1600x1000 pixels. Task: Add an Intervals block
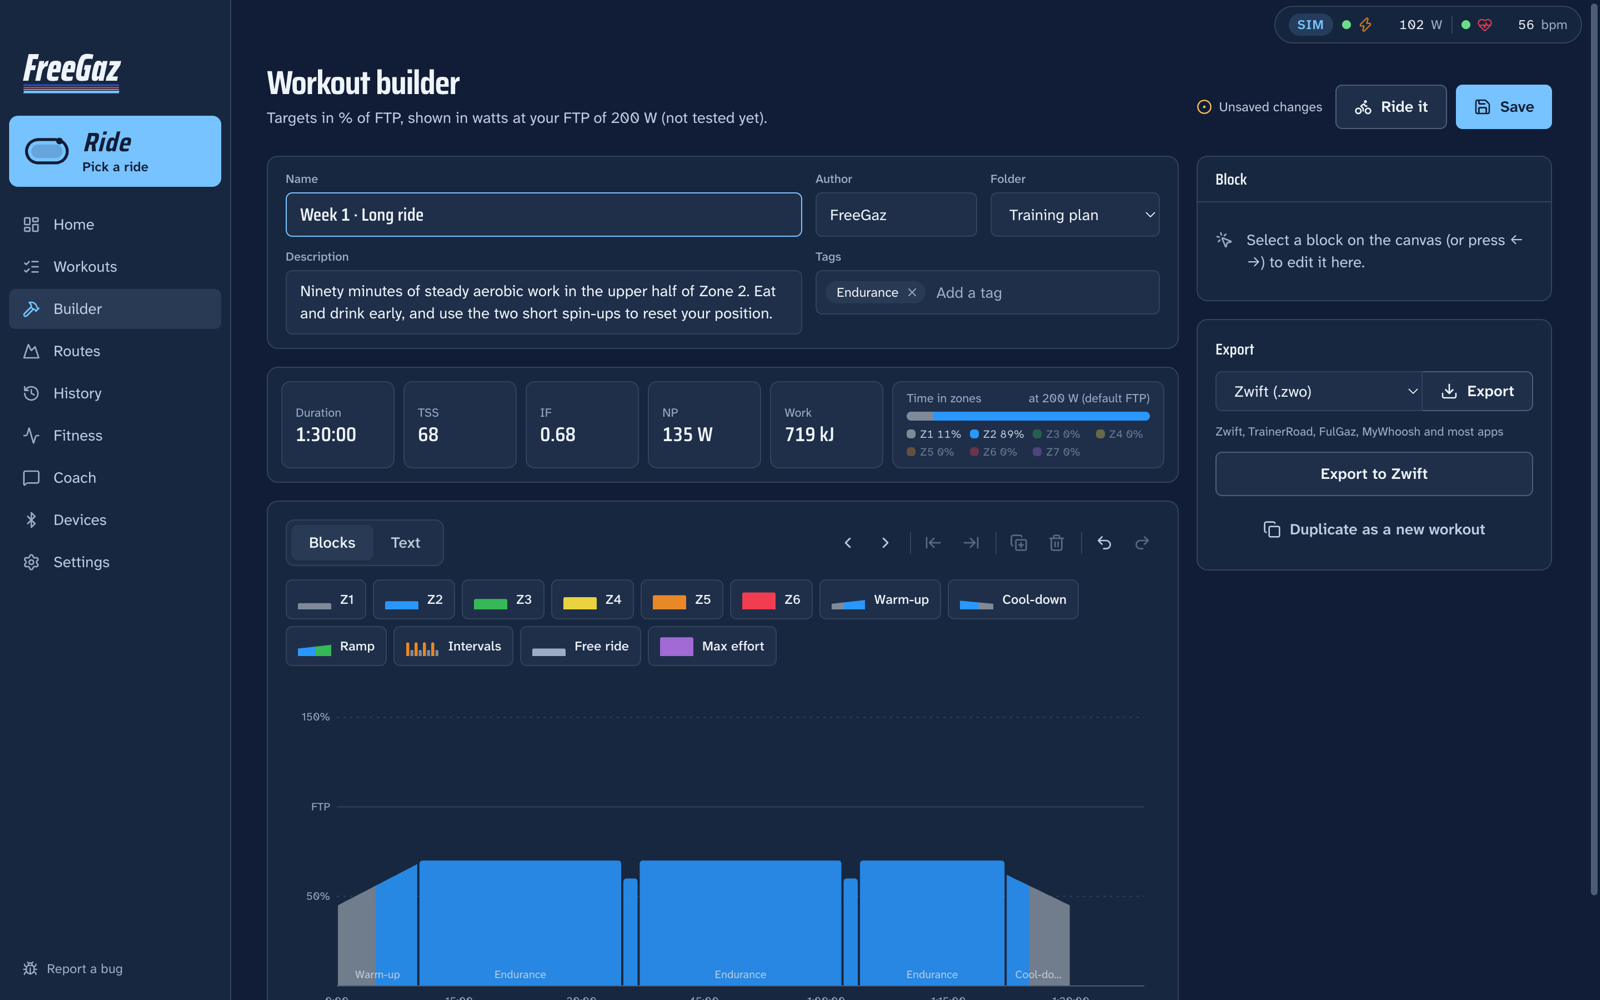pyautogui.click(x=453, y=646)
